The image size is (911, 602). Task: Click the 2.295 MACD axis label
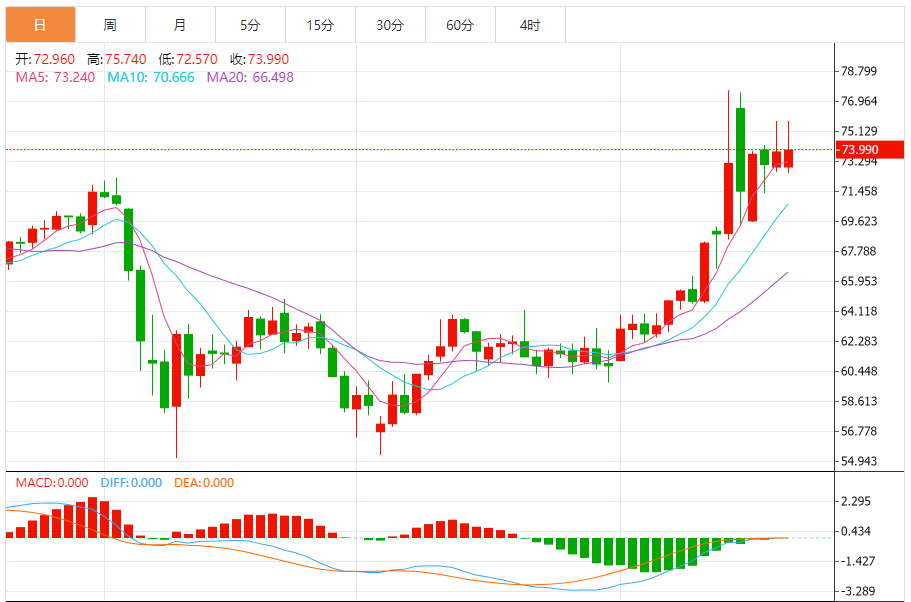click(856, 501)
